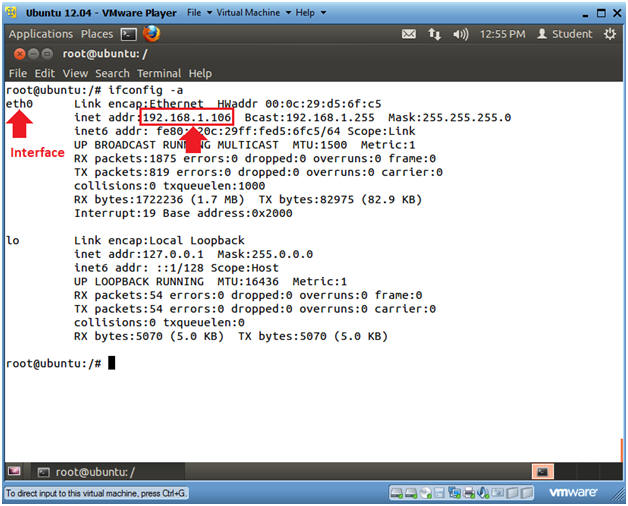
Task: Click the txqueuelen:1000 text
Action: [214, 186]
